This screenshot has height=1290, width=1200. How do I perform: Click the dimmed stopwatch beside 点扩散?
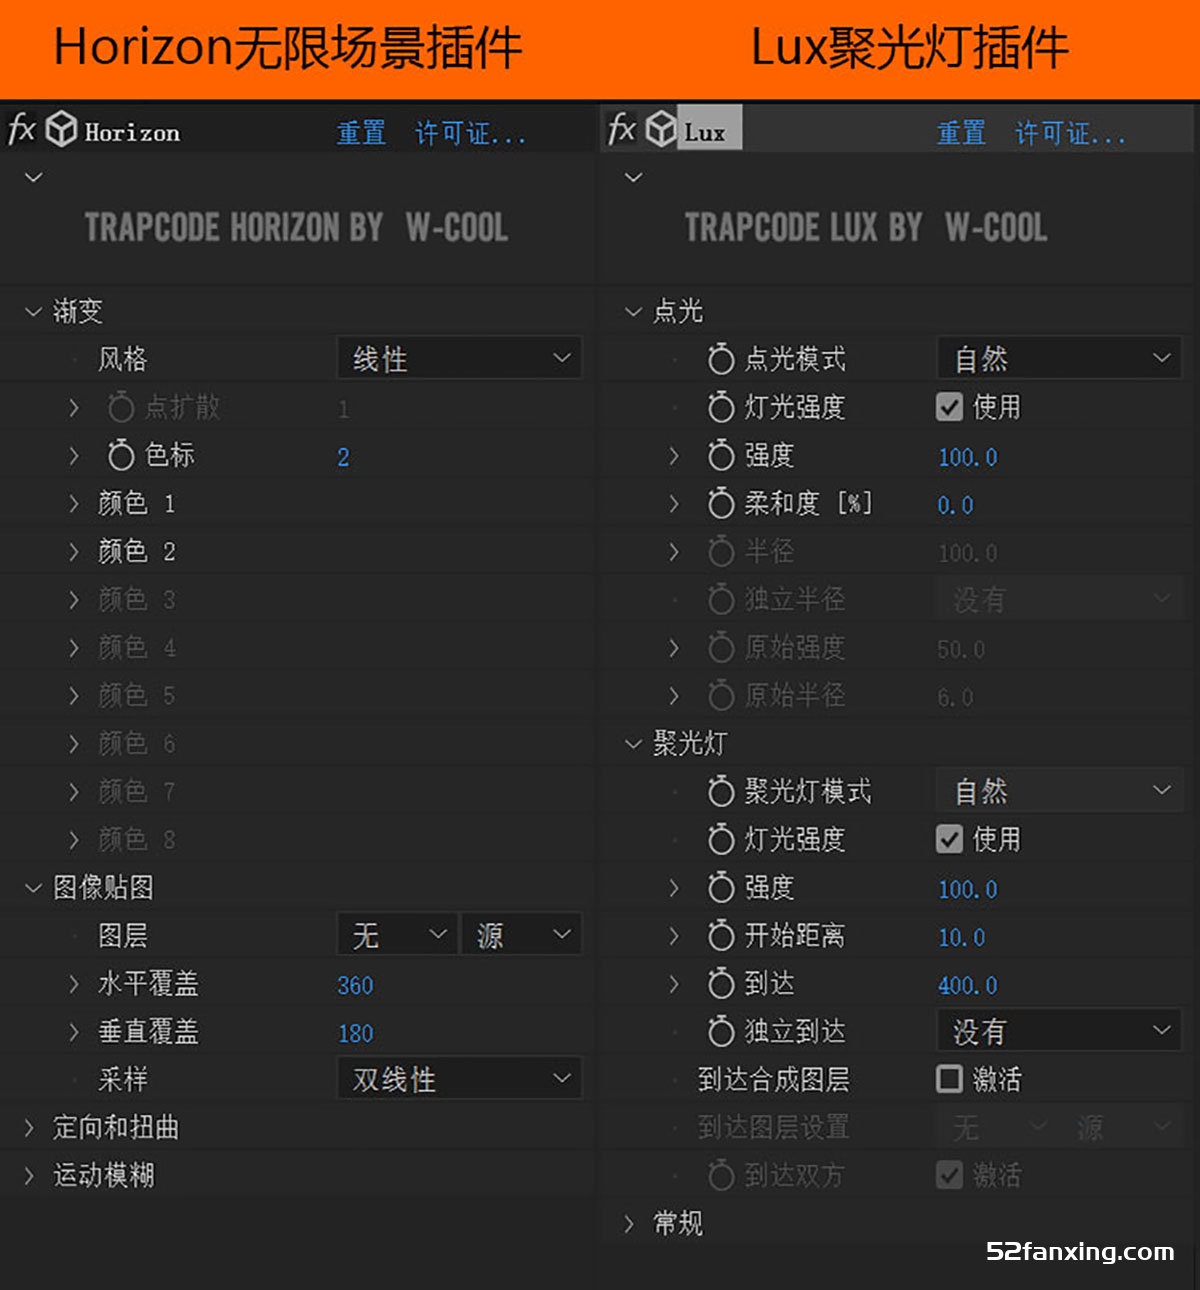pos(121,407)
